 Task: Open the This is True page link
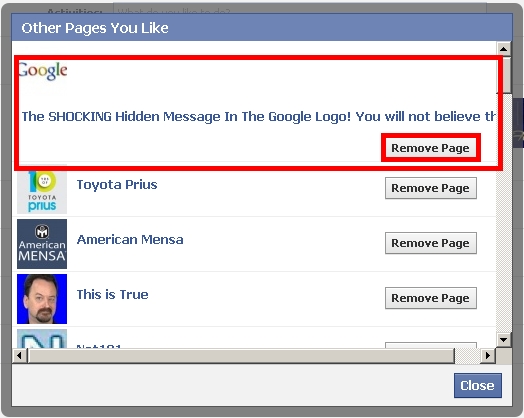(x=112, y=294)
